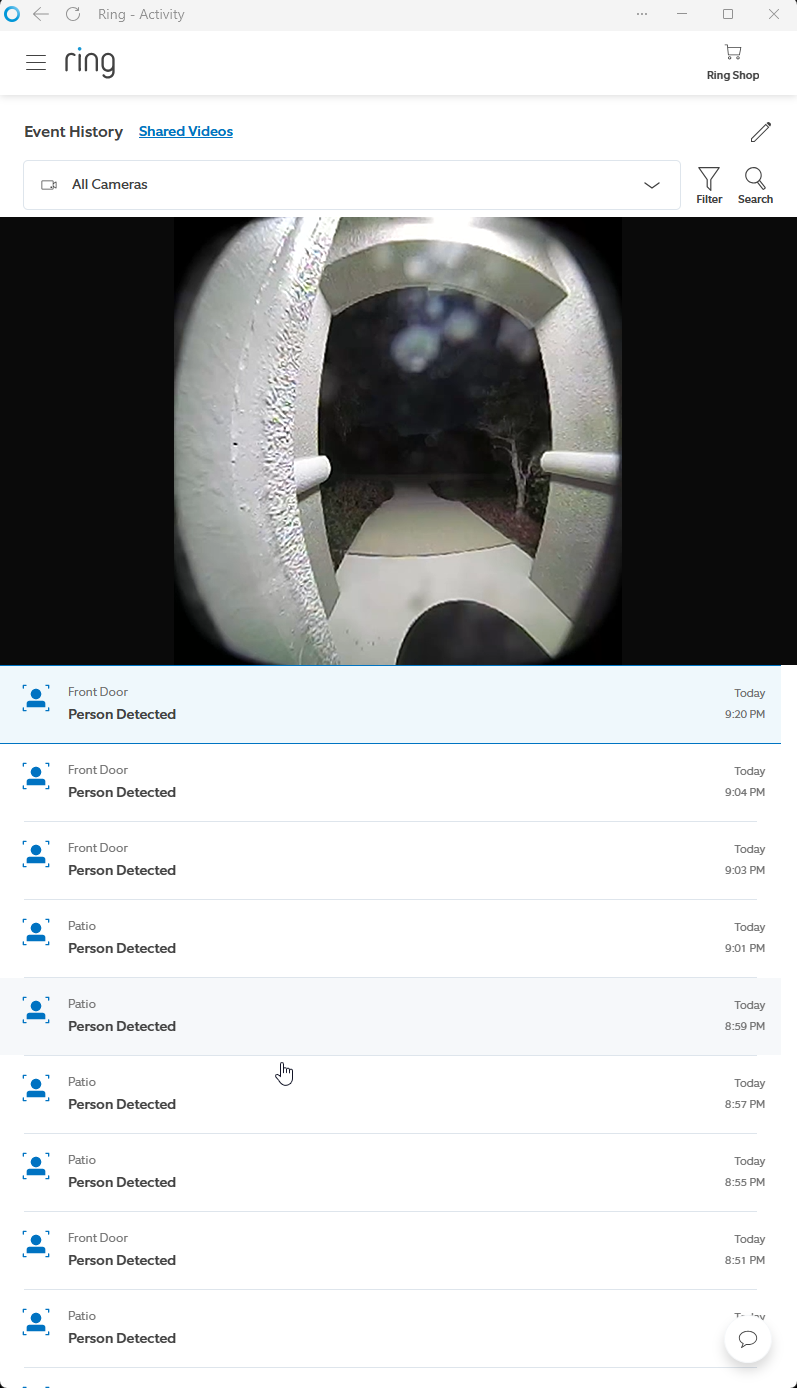Select Person Detected text at 8:57 PM

coord(122,1104)
